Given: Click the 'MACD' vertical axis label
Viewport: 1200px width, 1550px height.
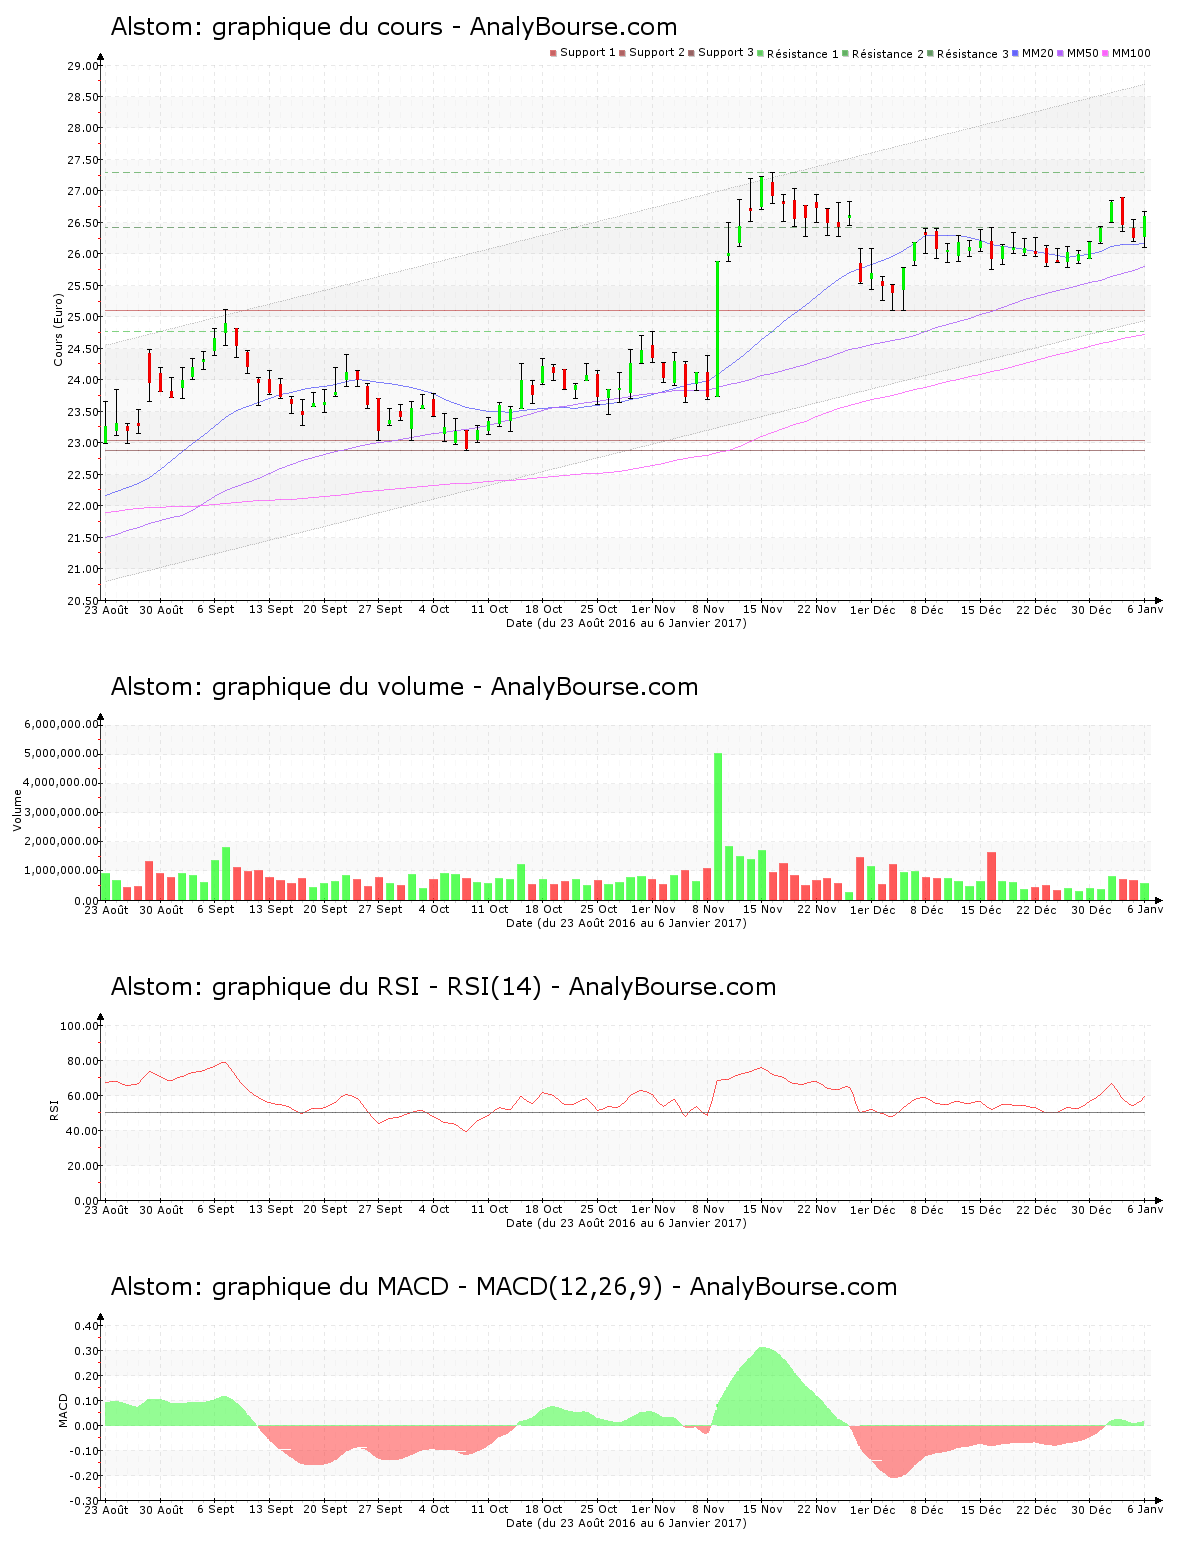Looking at the screenshot, I should (x=64, y=1410).
